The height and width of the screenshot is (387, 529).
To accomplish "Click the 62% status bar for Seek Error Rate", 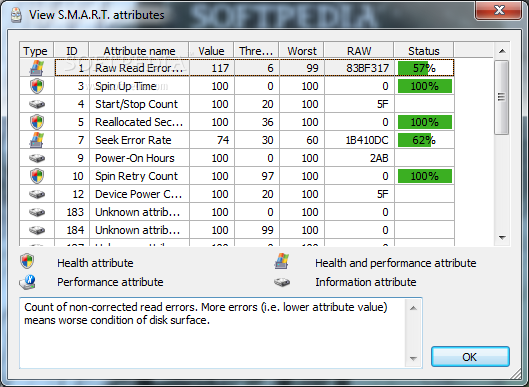I will [x=424, y=140].
